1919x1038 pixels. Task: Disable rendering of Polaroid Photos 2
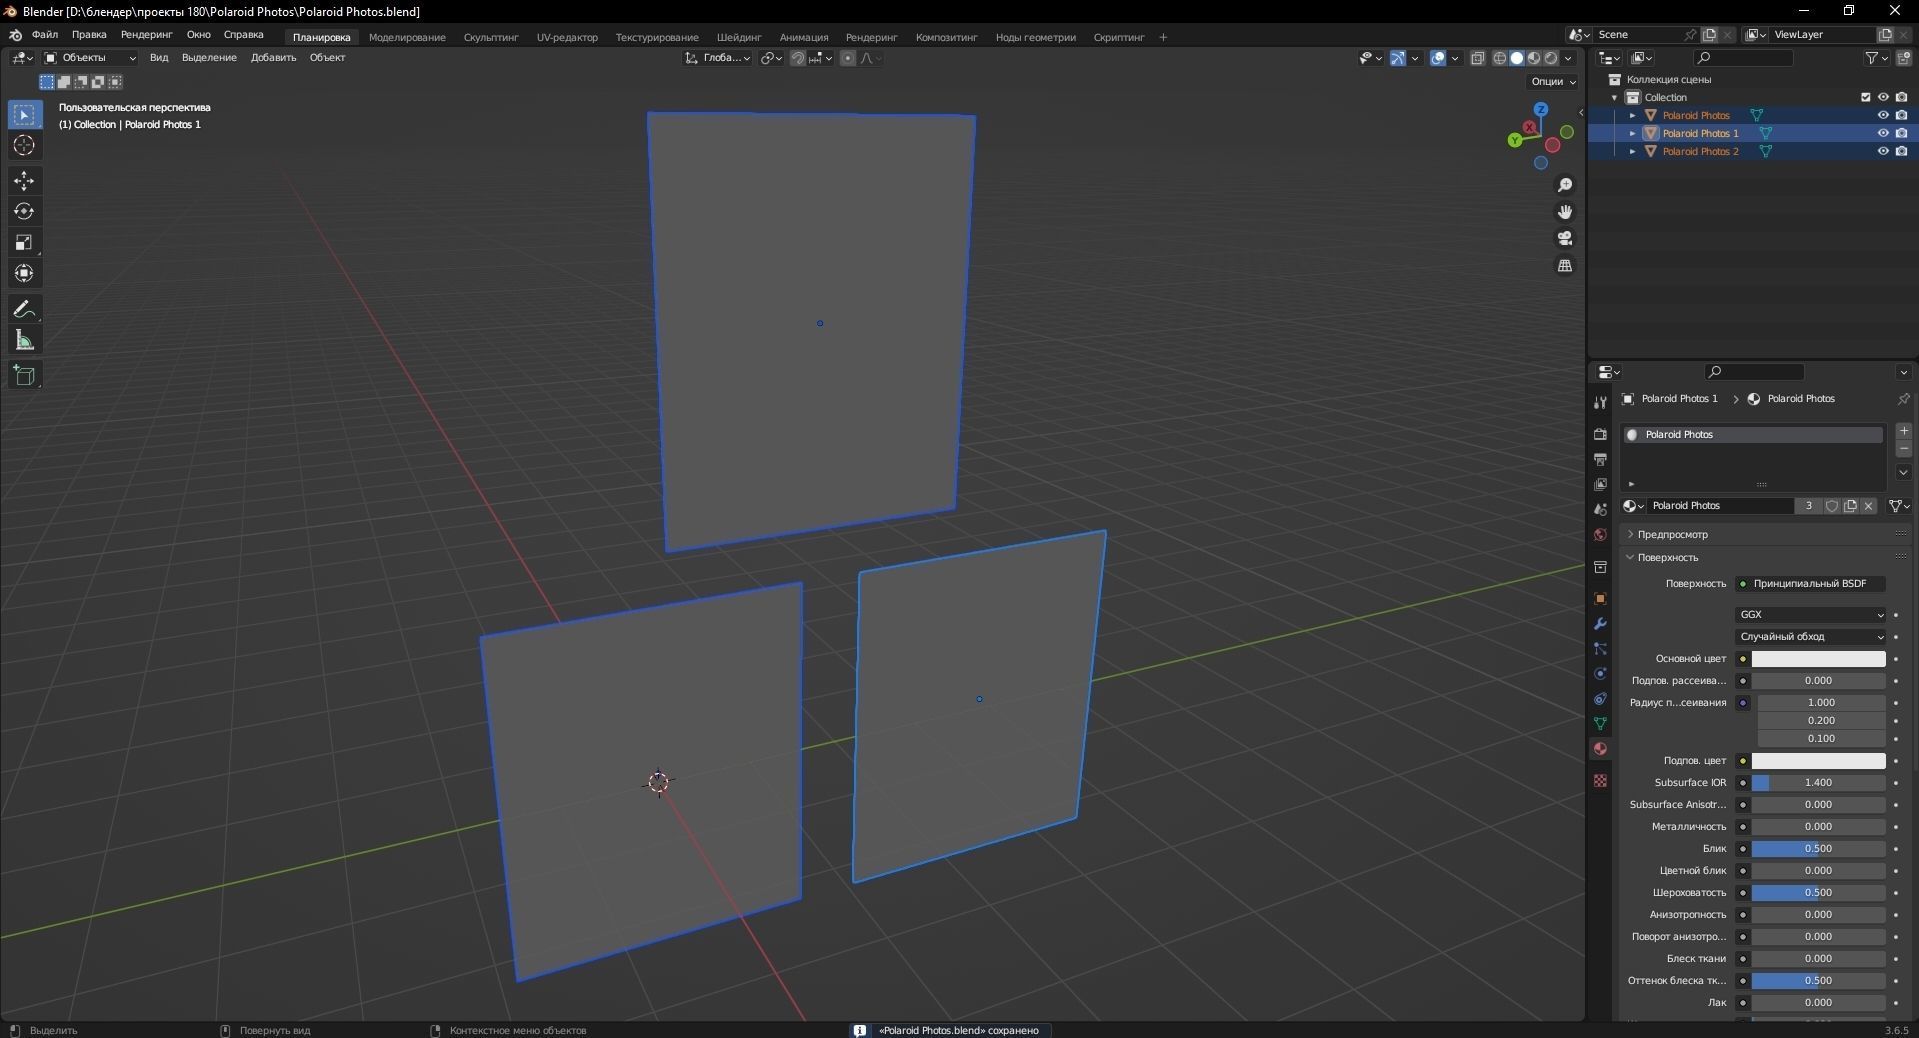[1901, 151]
